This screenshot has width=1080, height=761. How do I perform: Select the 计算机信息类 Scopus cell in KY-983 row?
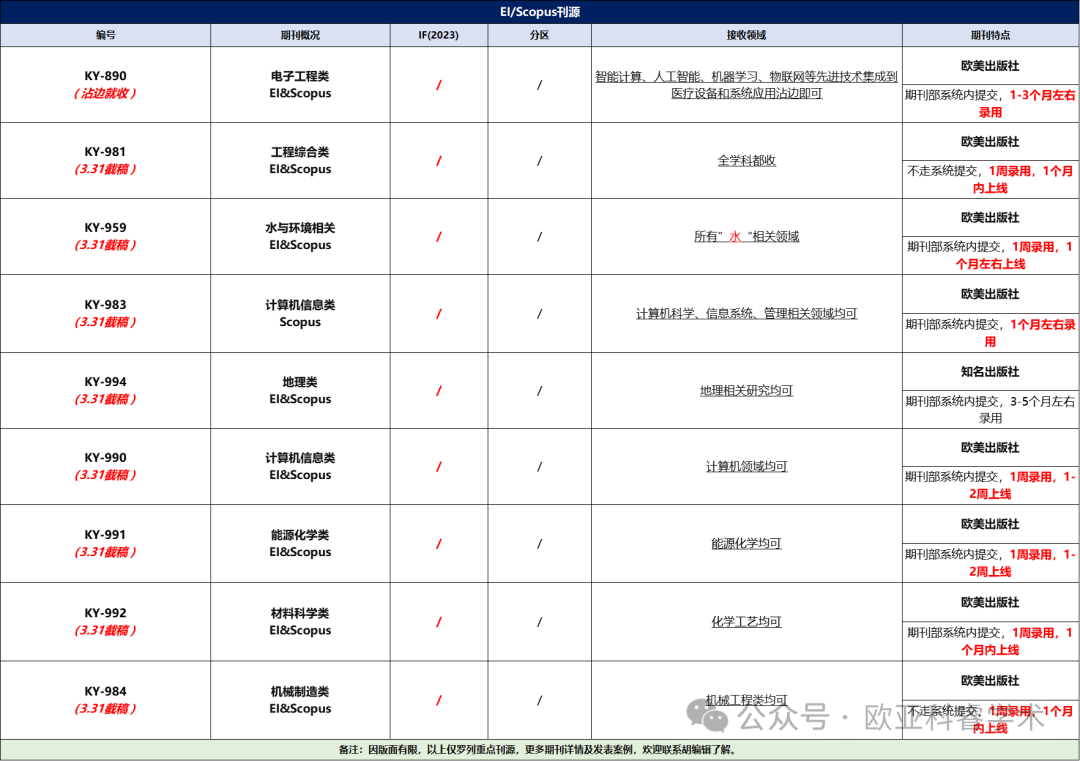(300, 313)
